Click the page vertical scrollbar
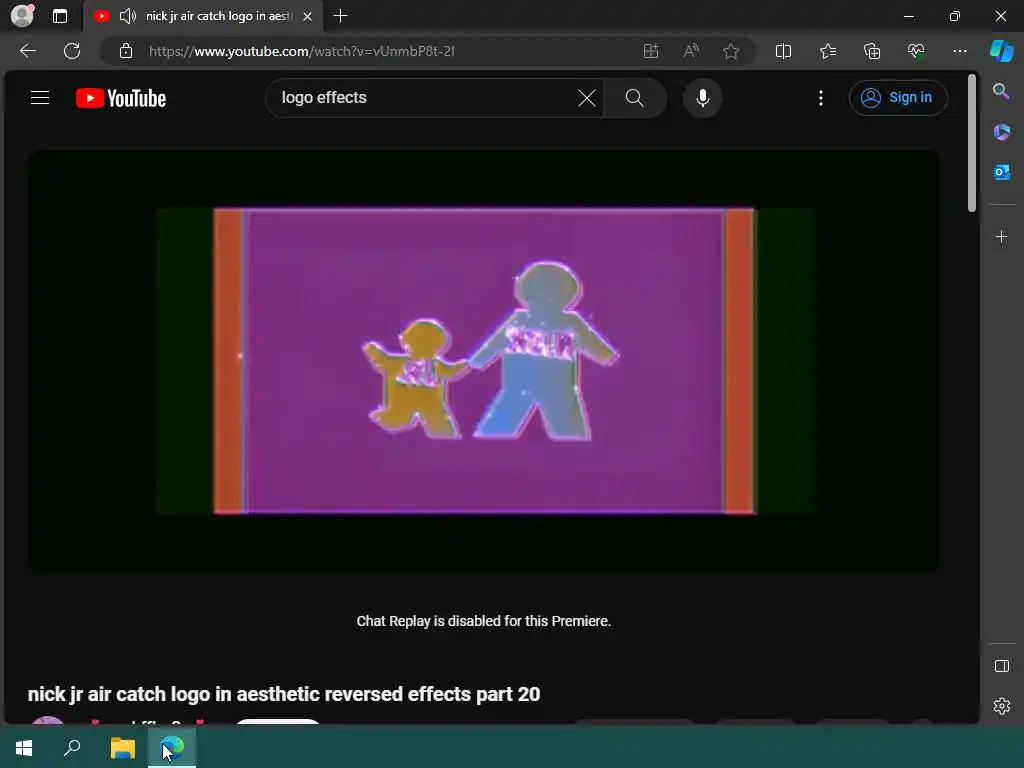Screen dimensions: 1024x768 972,144
